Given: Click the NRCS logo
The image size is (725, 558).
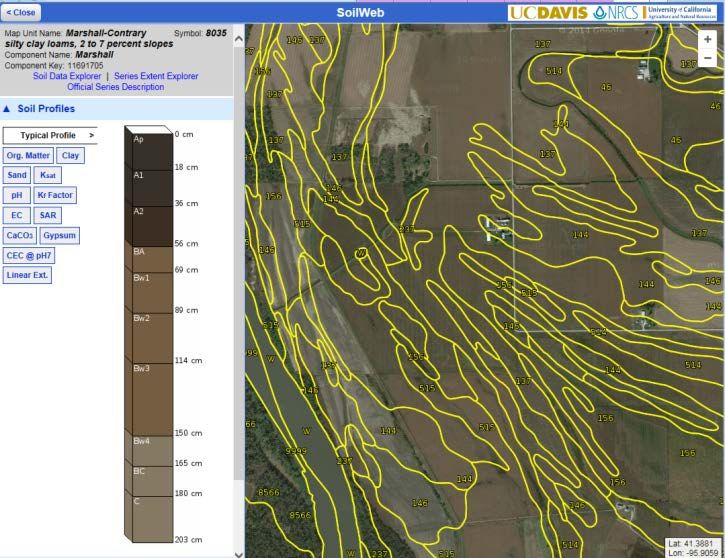Looking at the screenshot, I should 617,13.
